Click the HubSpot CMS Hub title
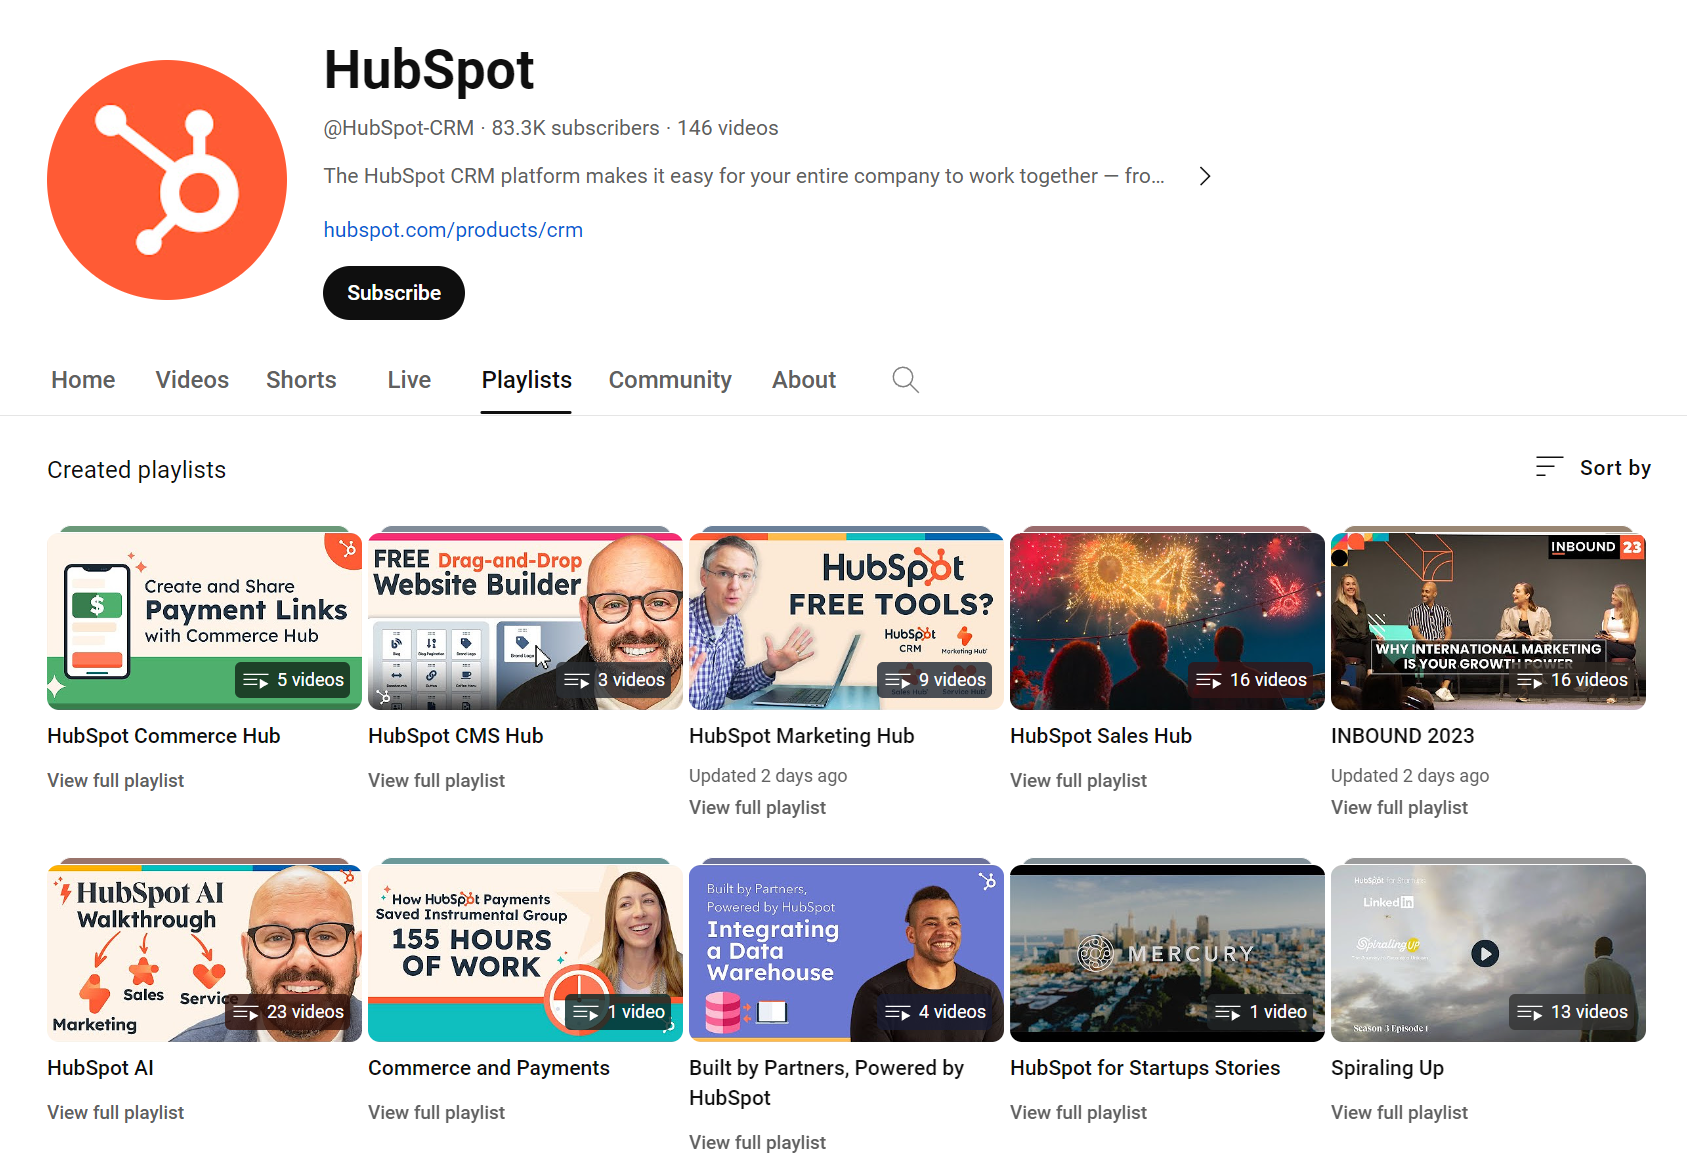 point(455,736)
